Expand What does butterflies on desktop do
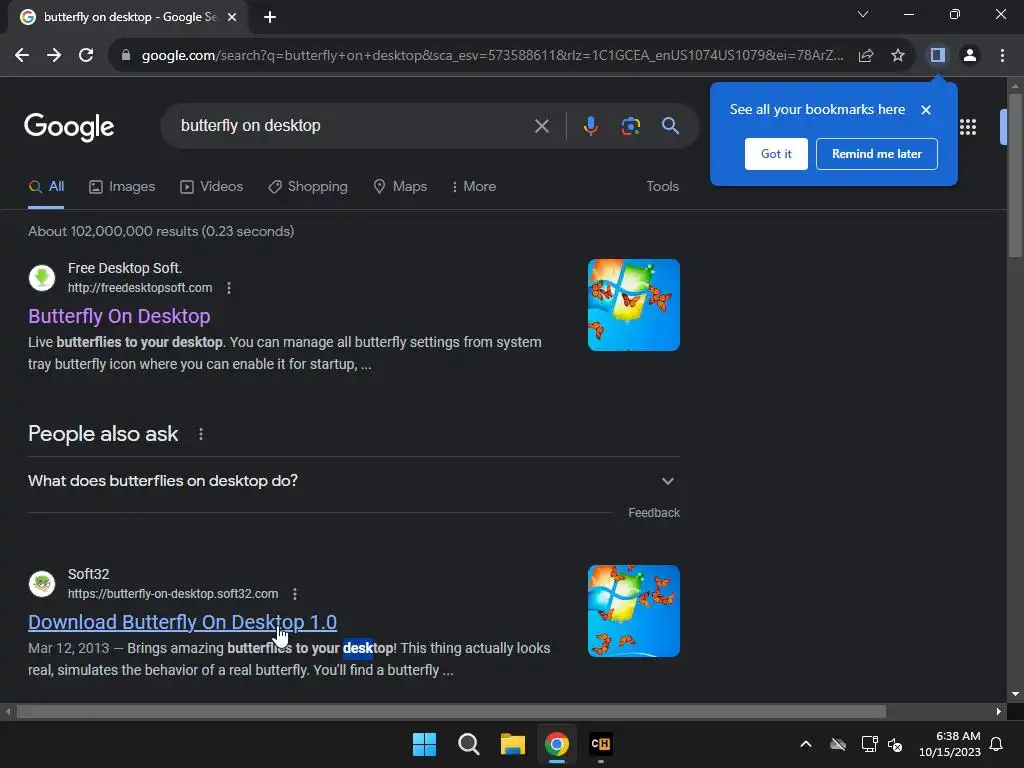The width and height of the screenshot is (1024, 768). point(353,481)
